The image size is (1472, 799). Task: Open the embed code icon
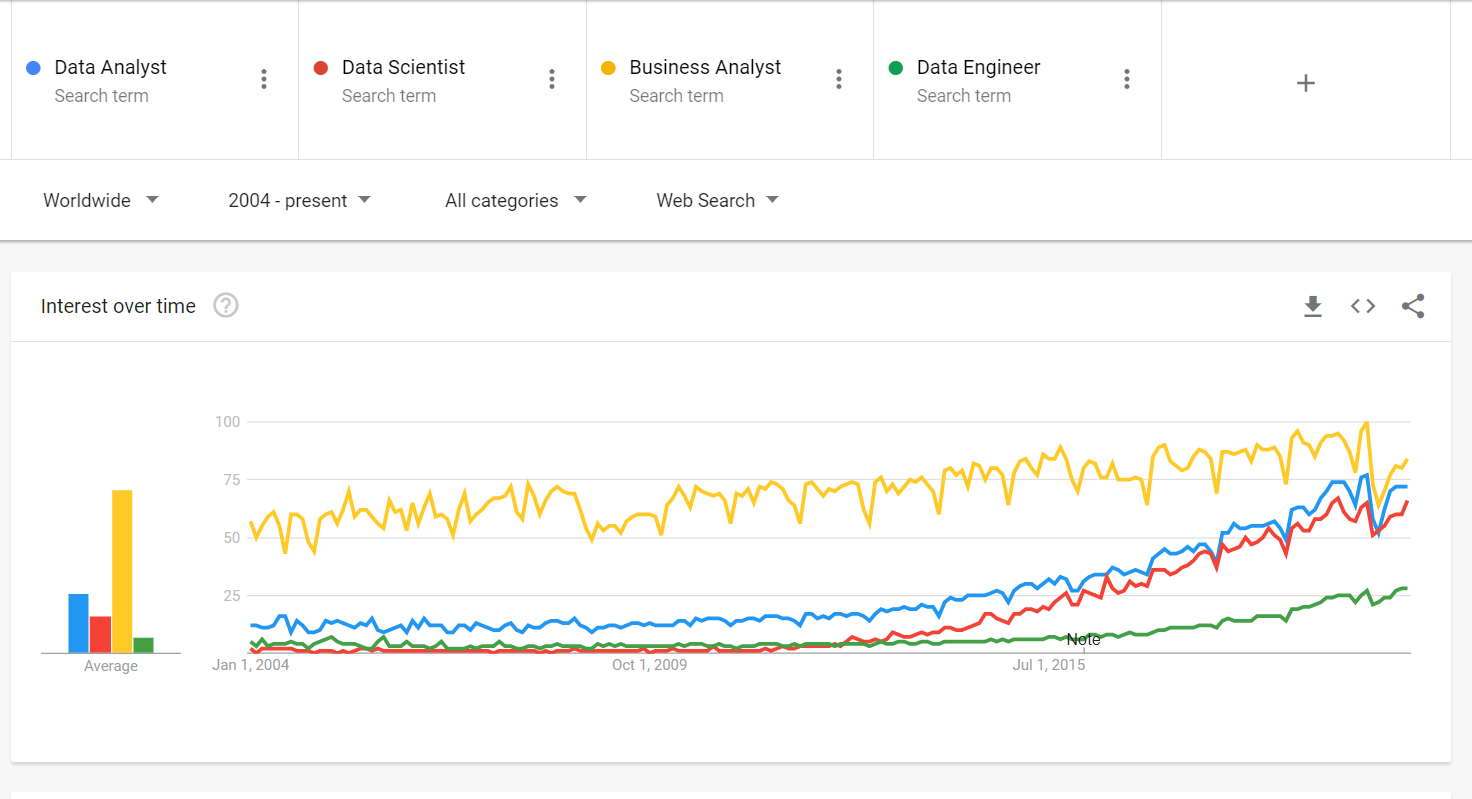click(x=1362, y=306)
